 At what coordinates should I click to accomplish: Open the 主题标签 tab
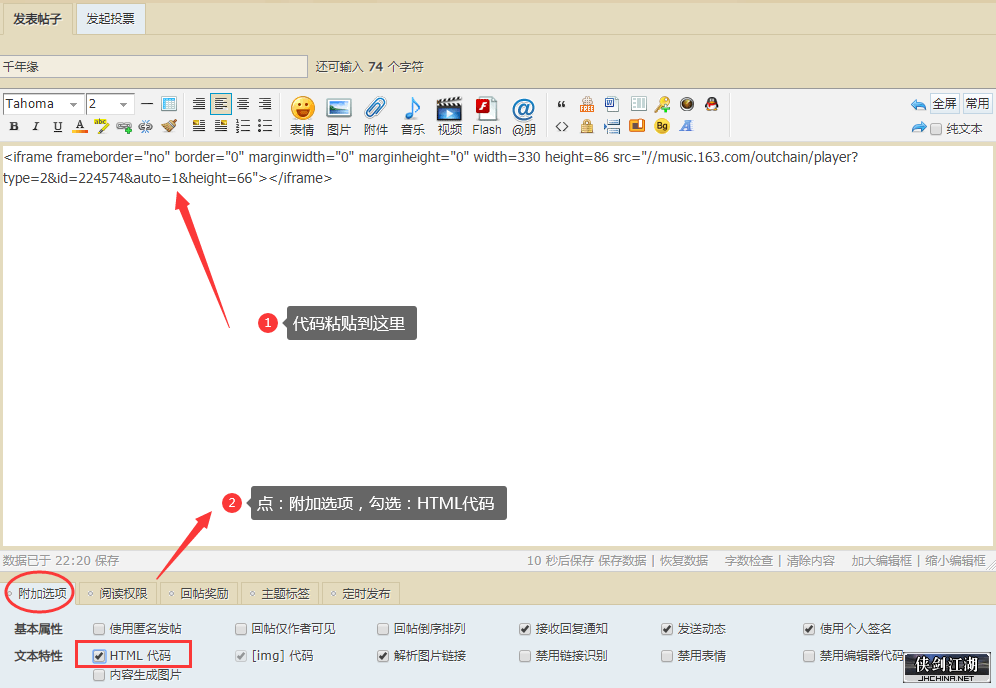coord(281,593)
